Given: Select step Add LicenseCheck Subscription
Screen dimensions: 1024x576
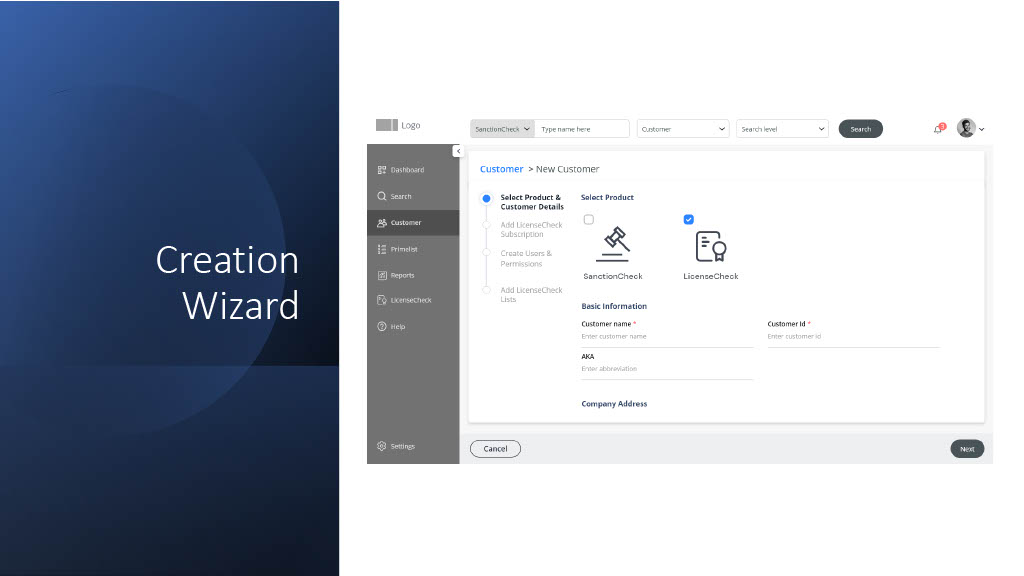Looking at the screenshot, I should (x=531, y=229).
